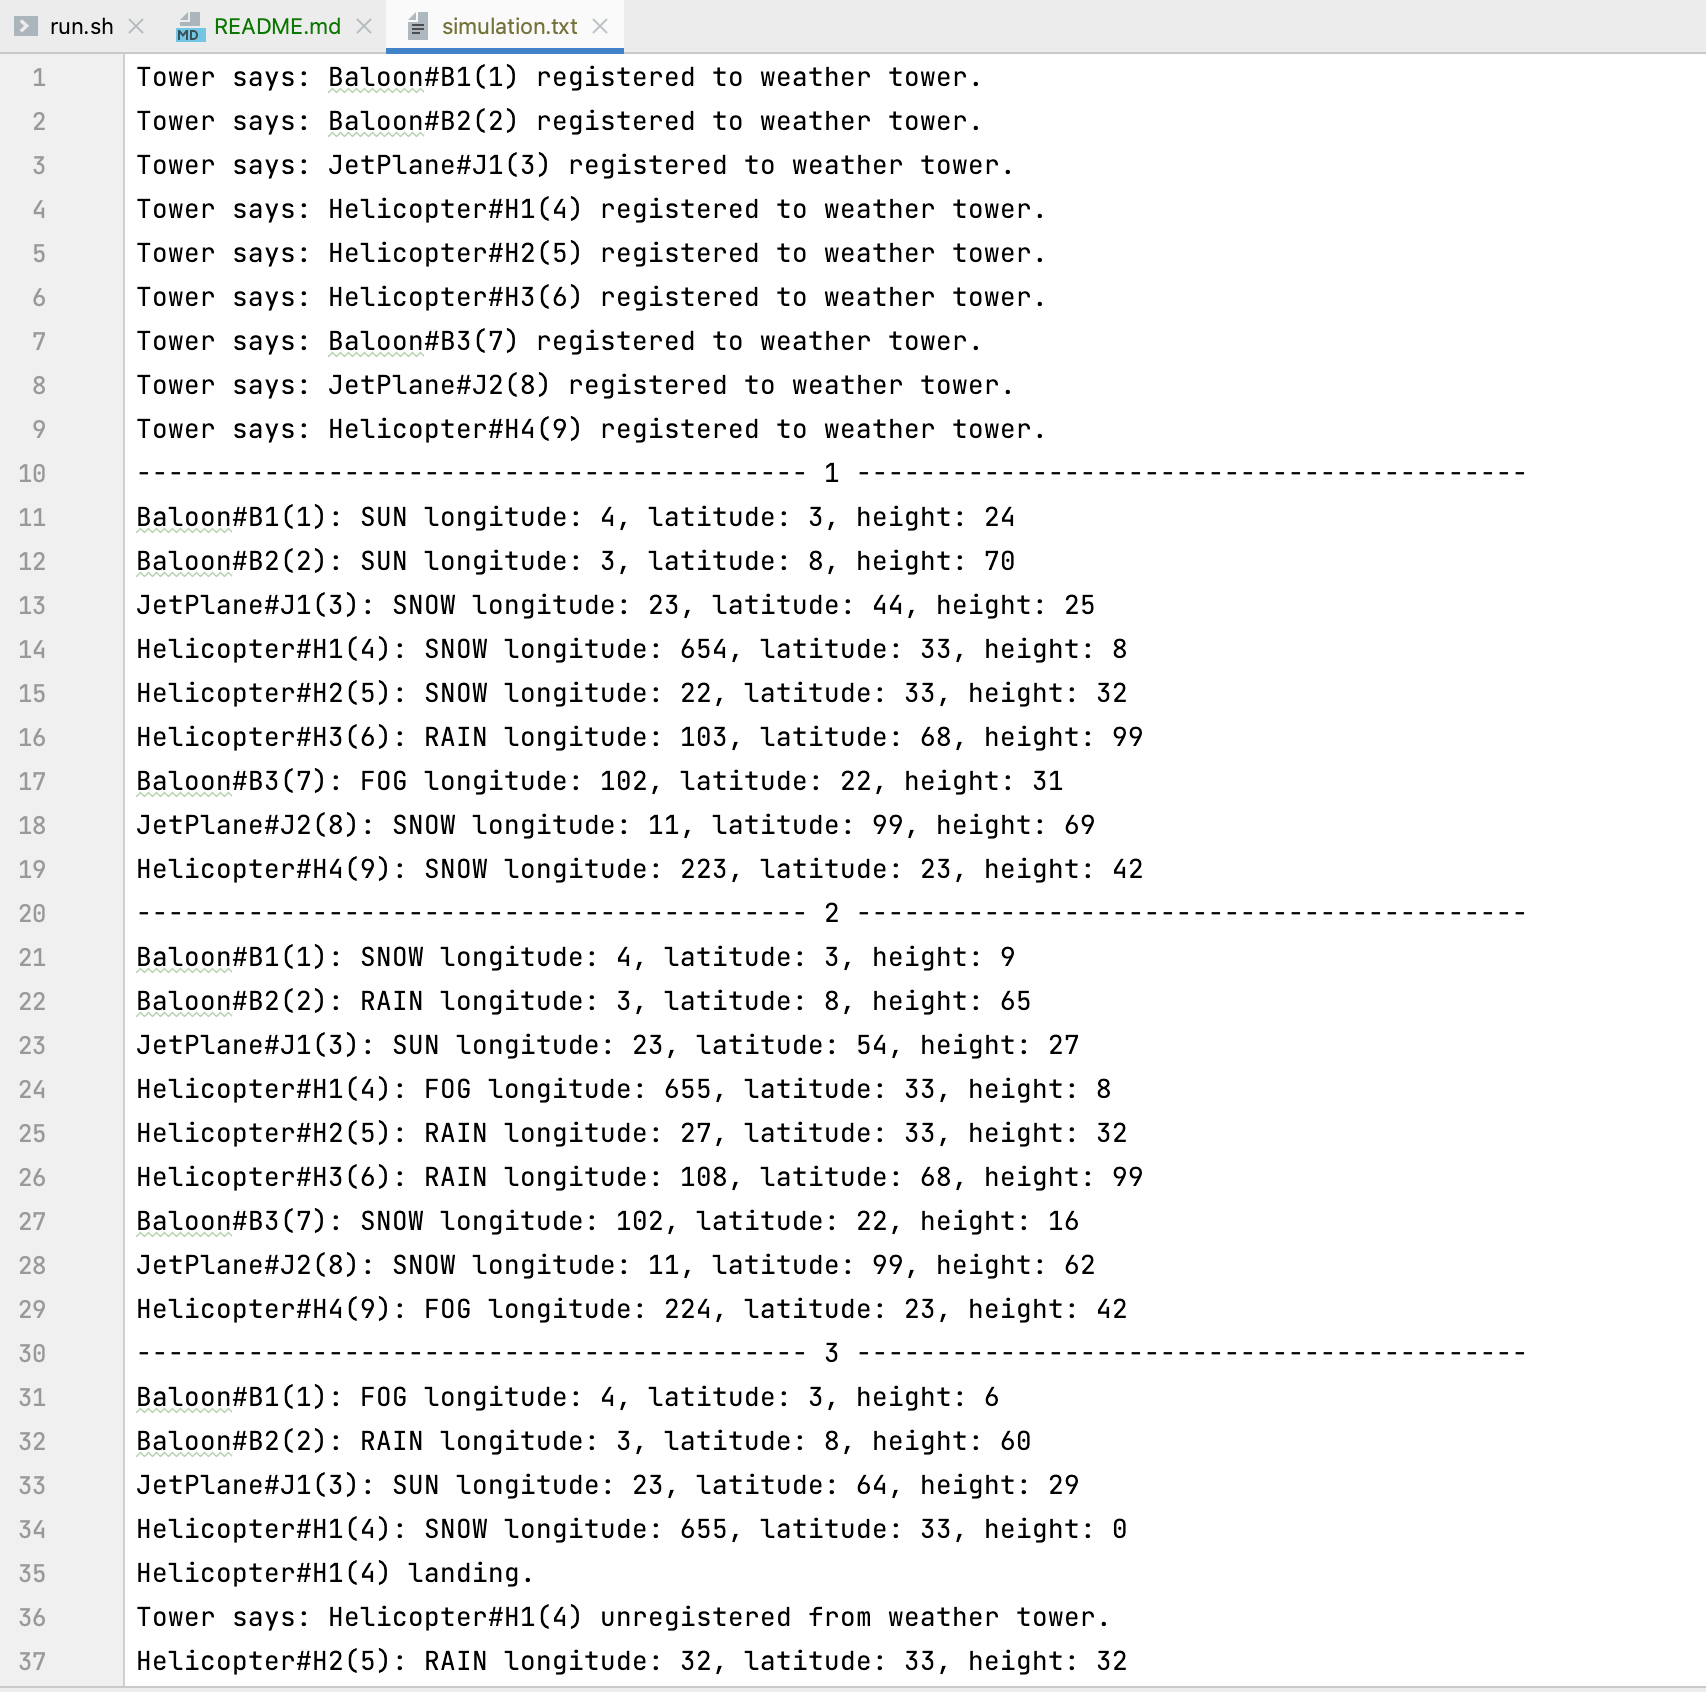
Task: Click line 'Baloon#B1(1): FOG ... height: 6'
Action: click(568, 1398)
